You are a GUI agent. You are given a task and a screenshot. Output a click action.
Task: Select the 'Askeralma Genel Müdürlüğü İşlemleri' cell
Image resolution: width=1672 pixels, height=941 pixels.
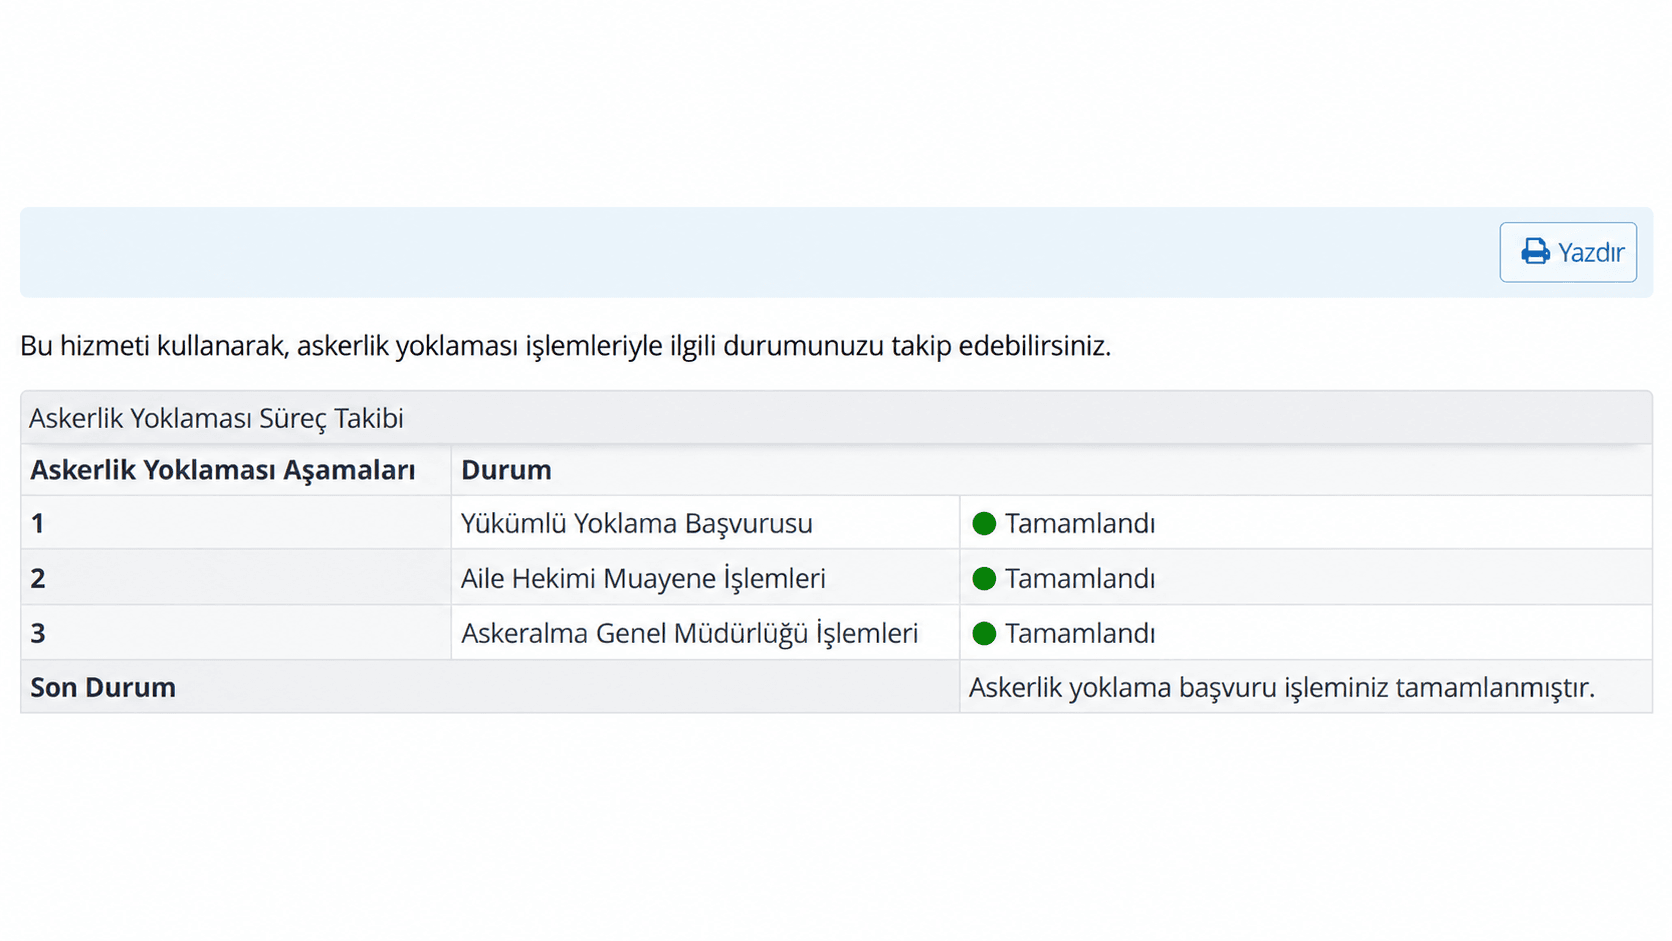point(705,632)
